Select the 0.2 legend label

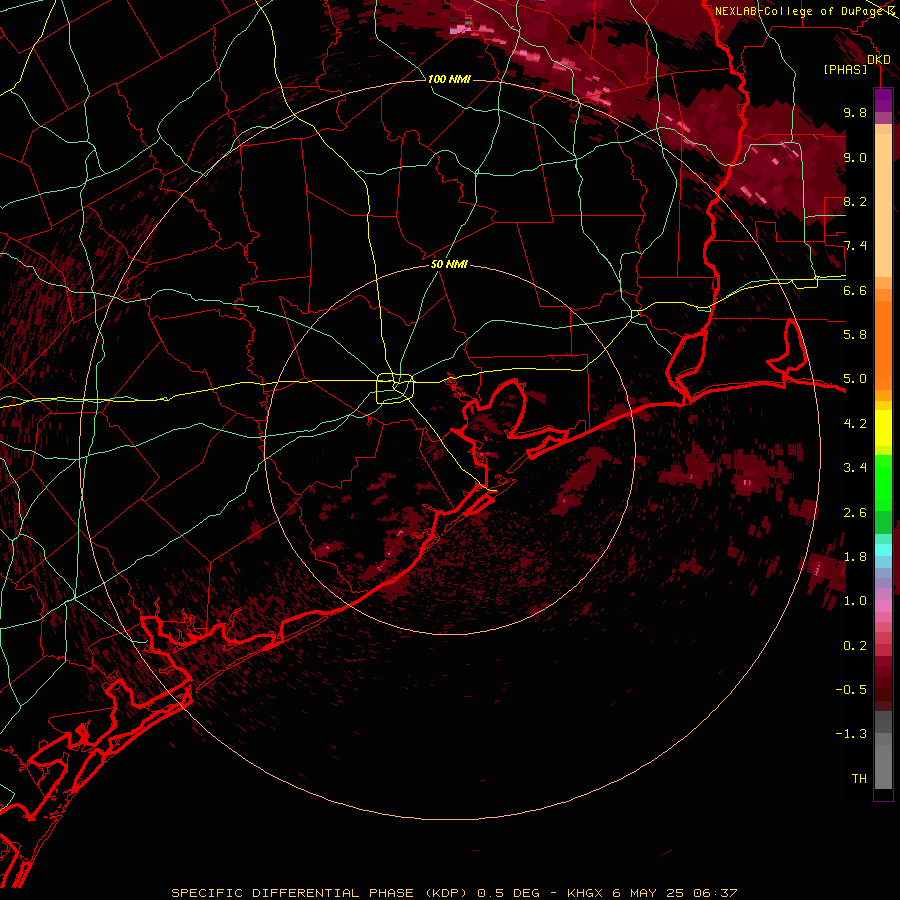pos(855,646)
